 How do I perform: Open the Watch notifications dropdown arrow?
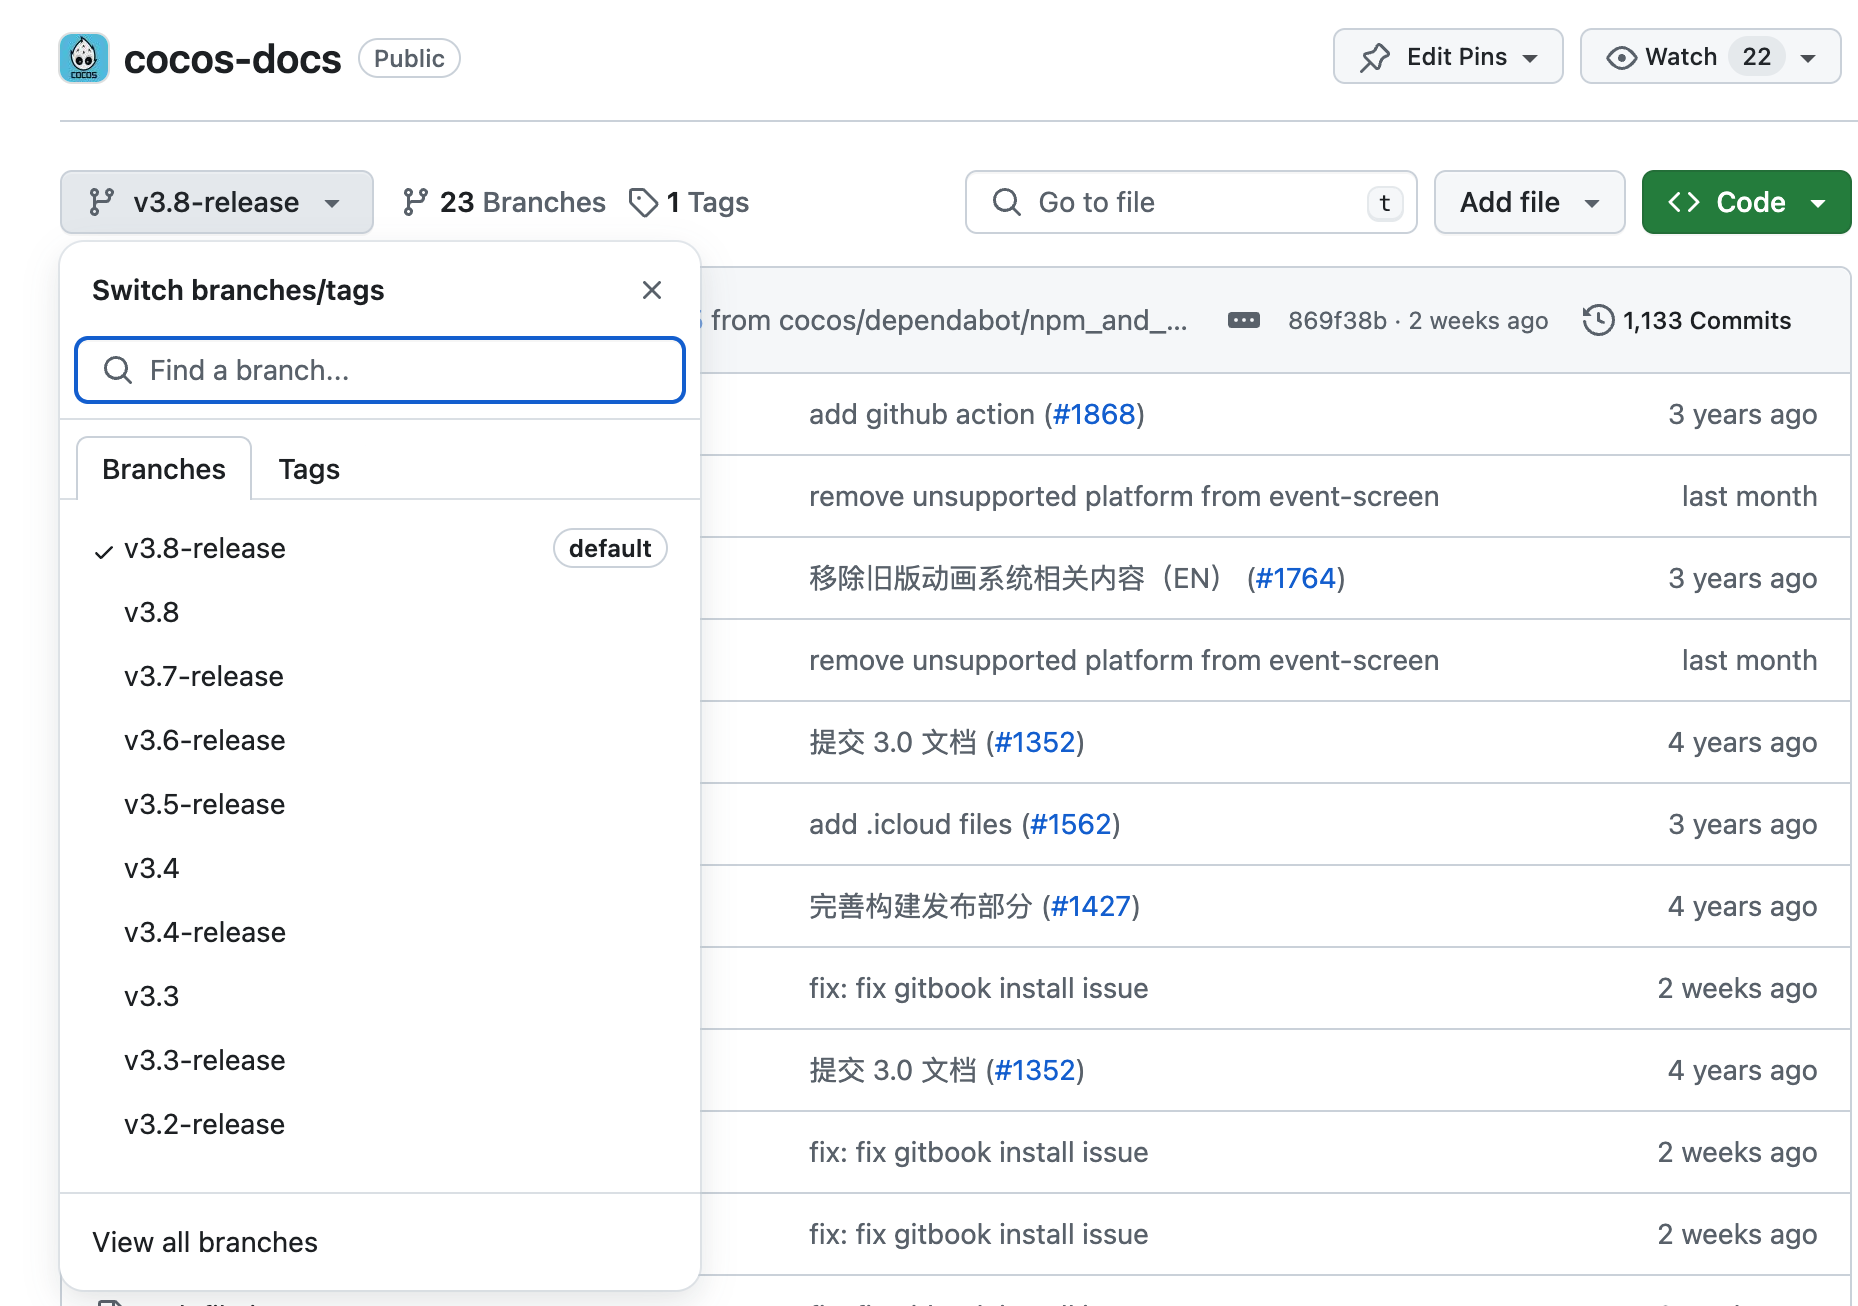tap(1808, 58)
